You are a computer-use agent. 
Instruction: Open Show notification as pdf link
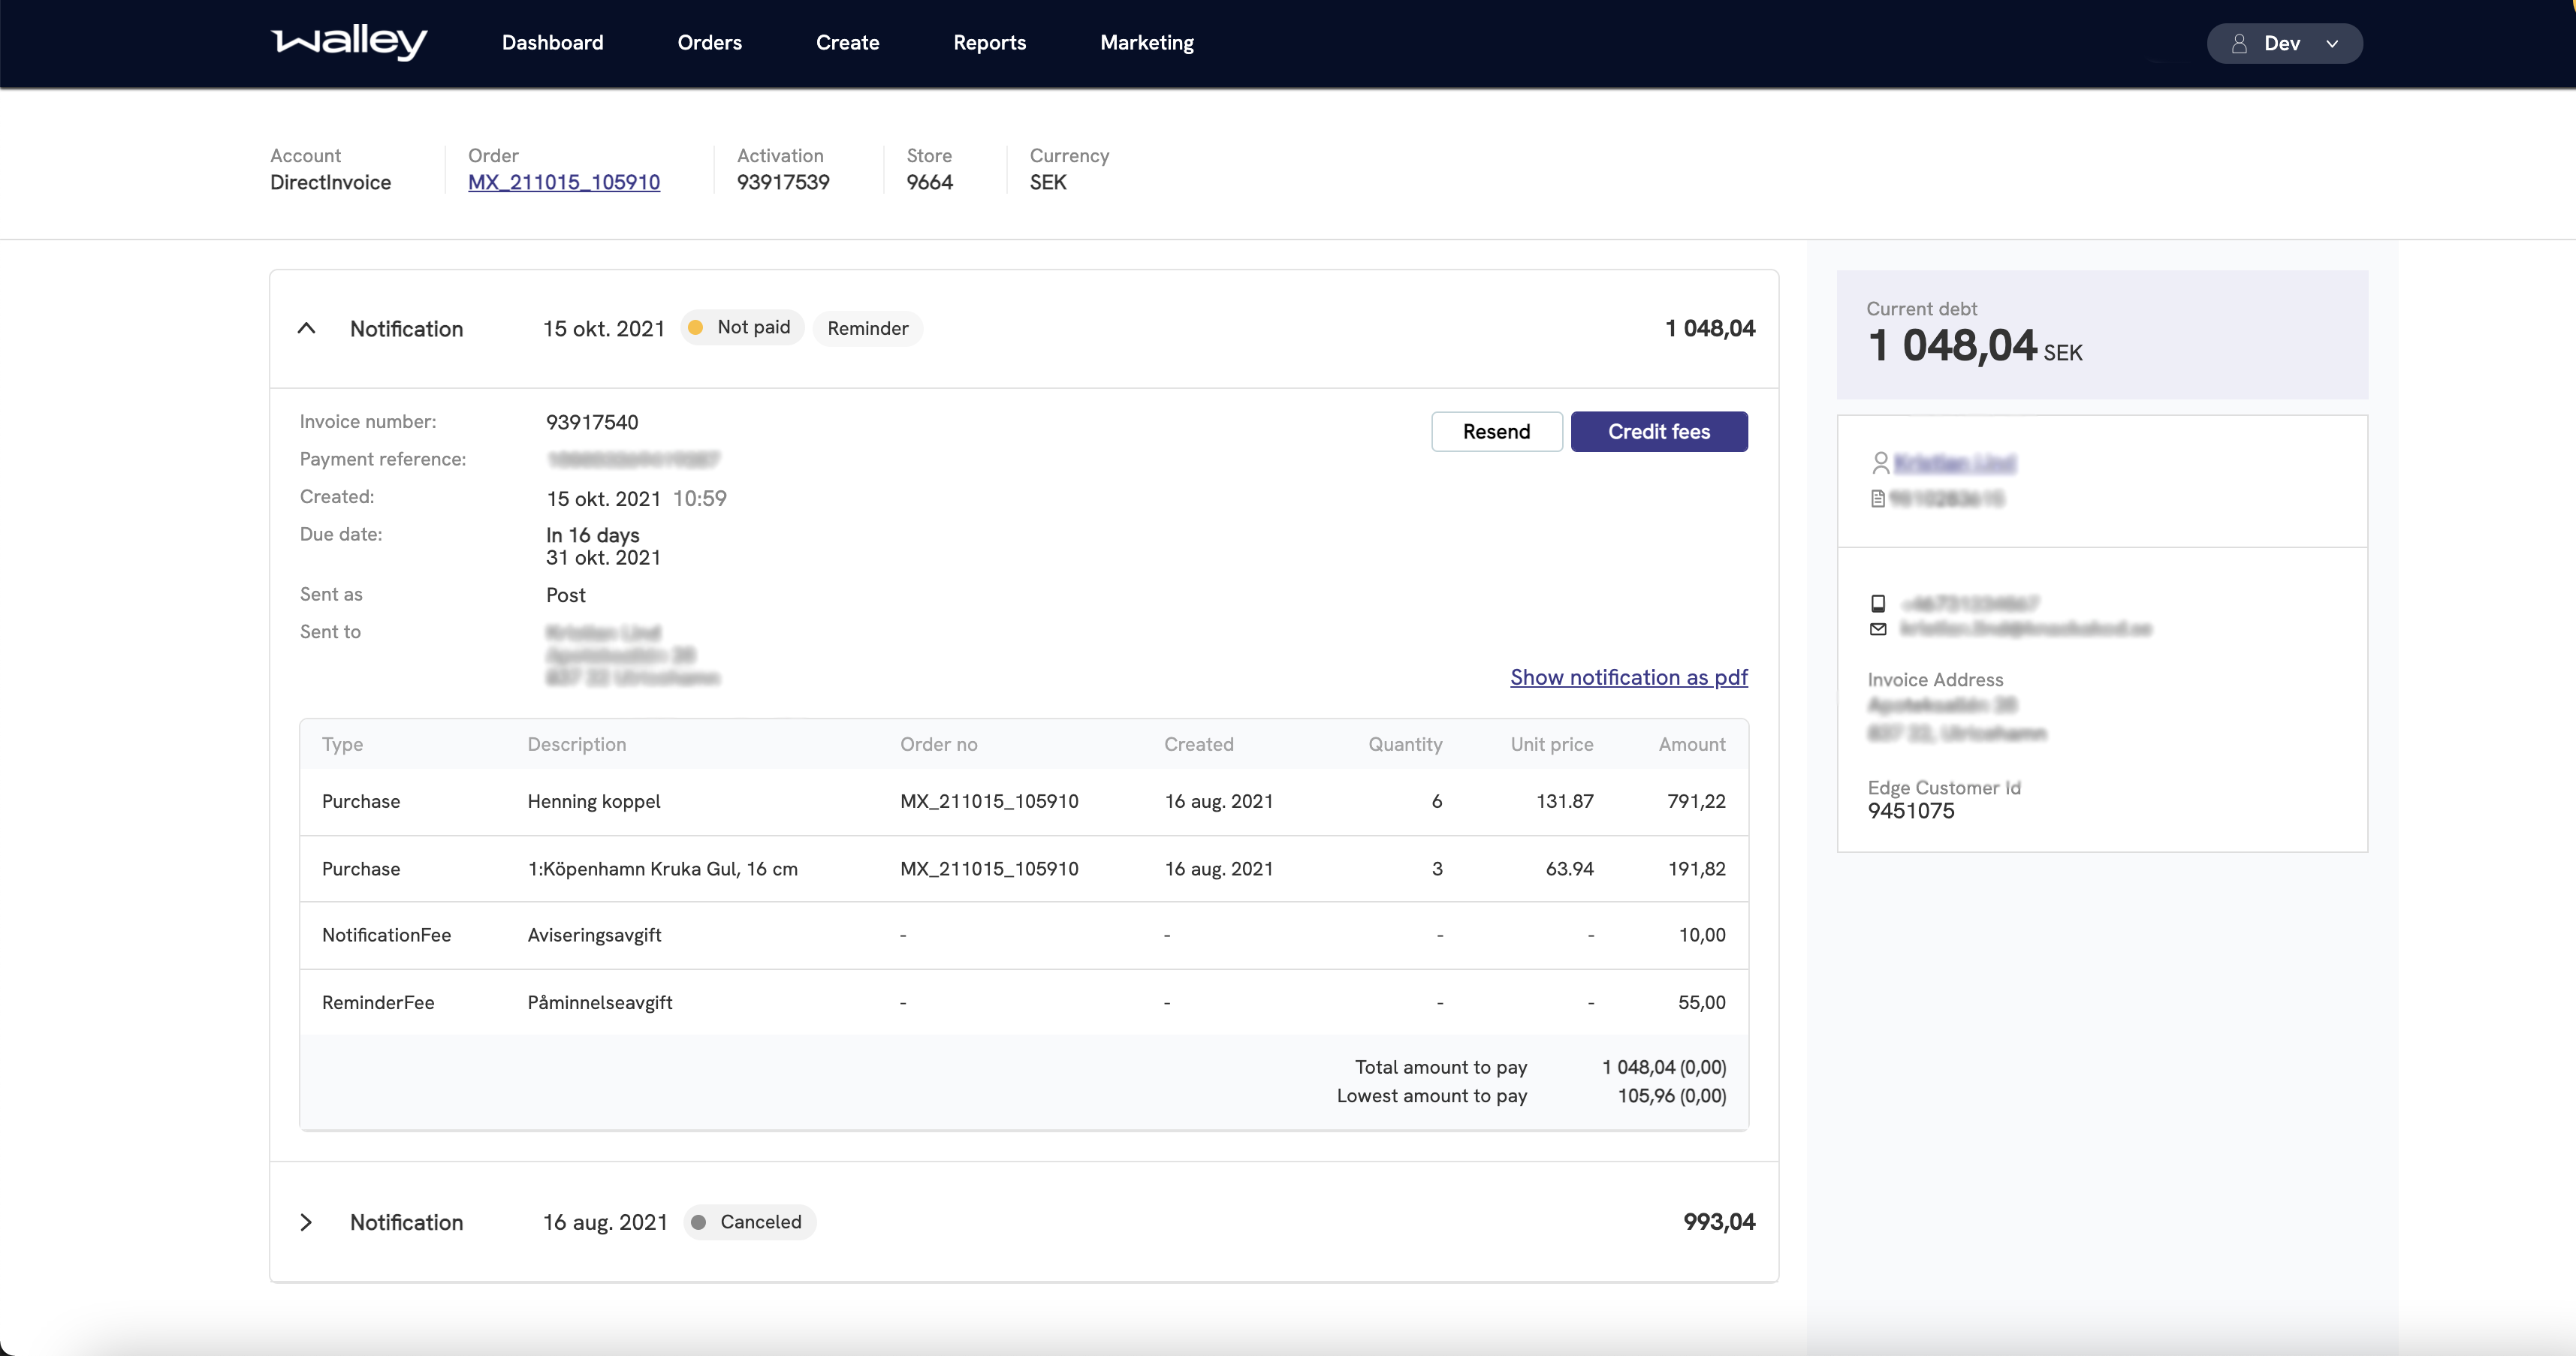pos(1628,677)
